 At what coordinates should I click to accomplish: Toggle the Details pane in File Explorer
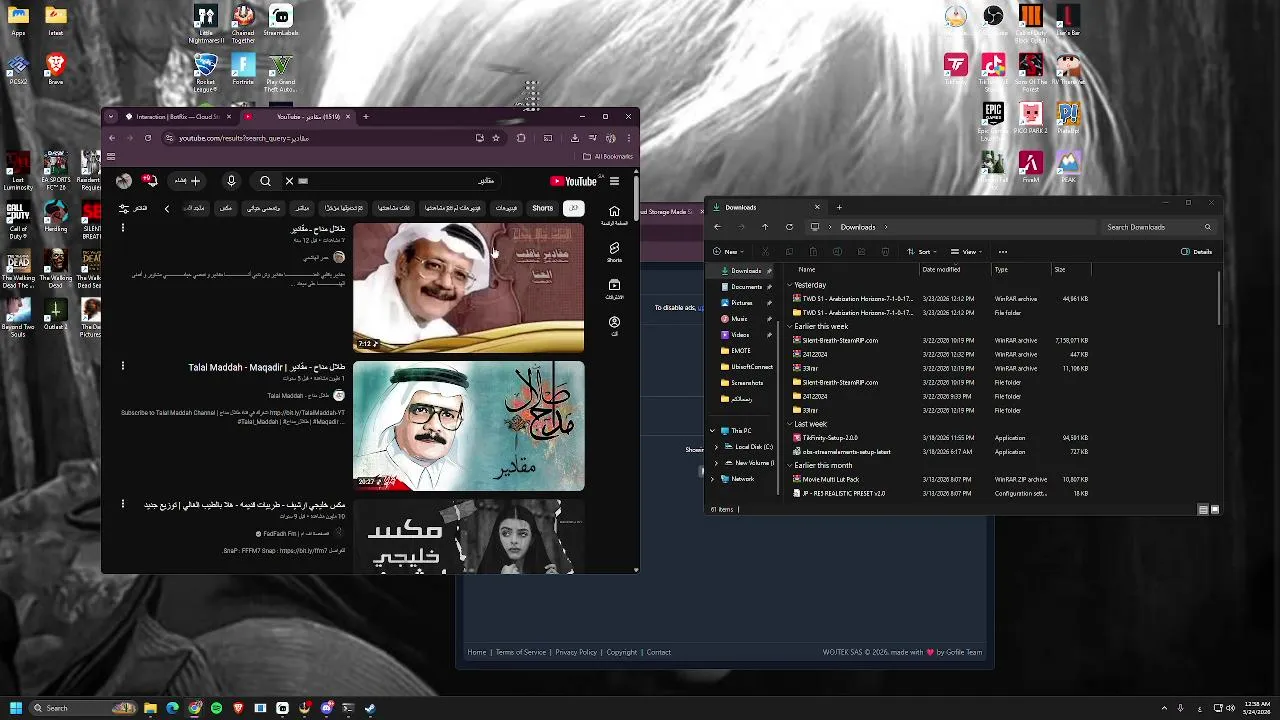(1197, 252)
